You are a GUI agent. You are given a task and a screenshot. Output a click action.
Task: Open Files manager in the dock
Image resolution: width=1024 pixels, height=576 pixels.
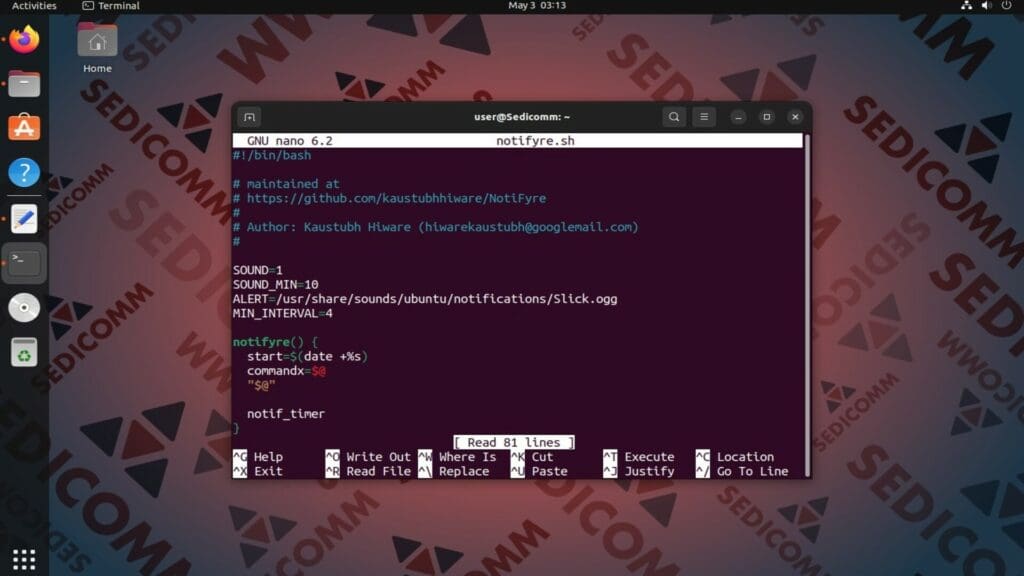(24, 84)
